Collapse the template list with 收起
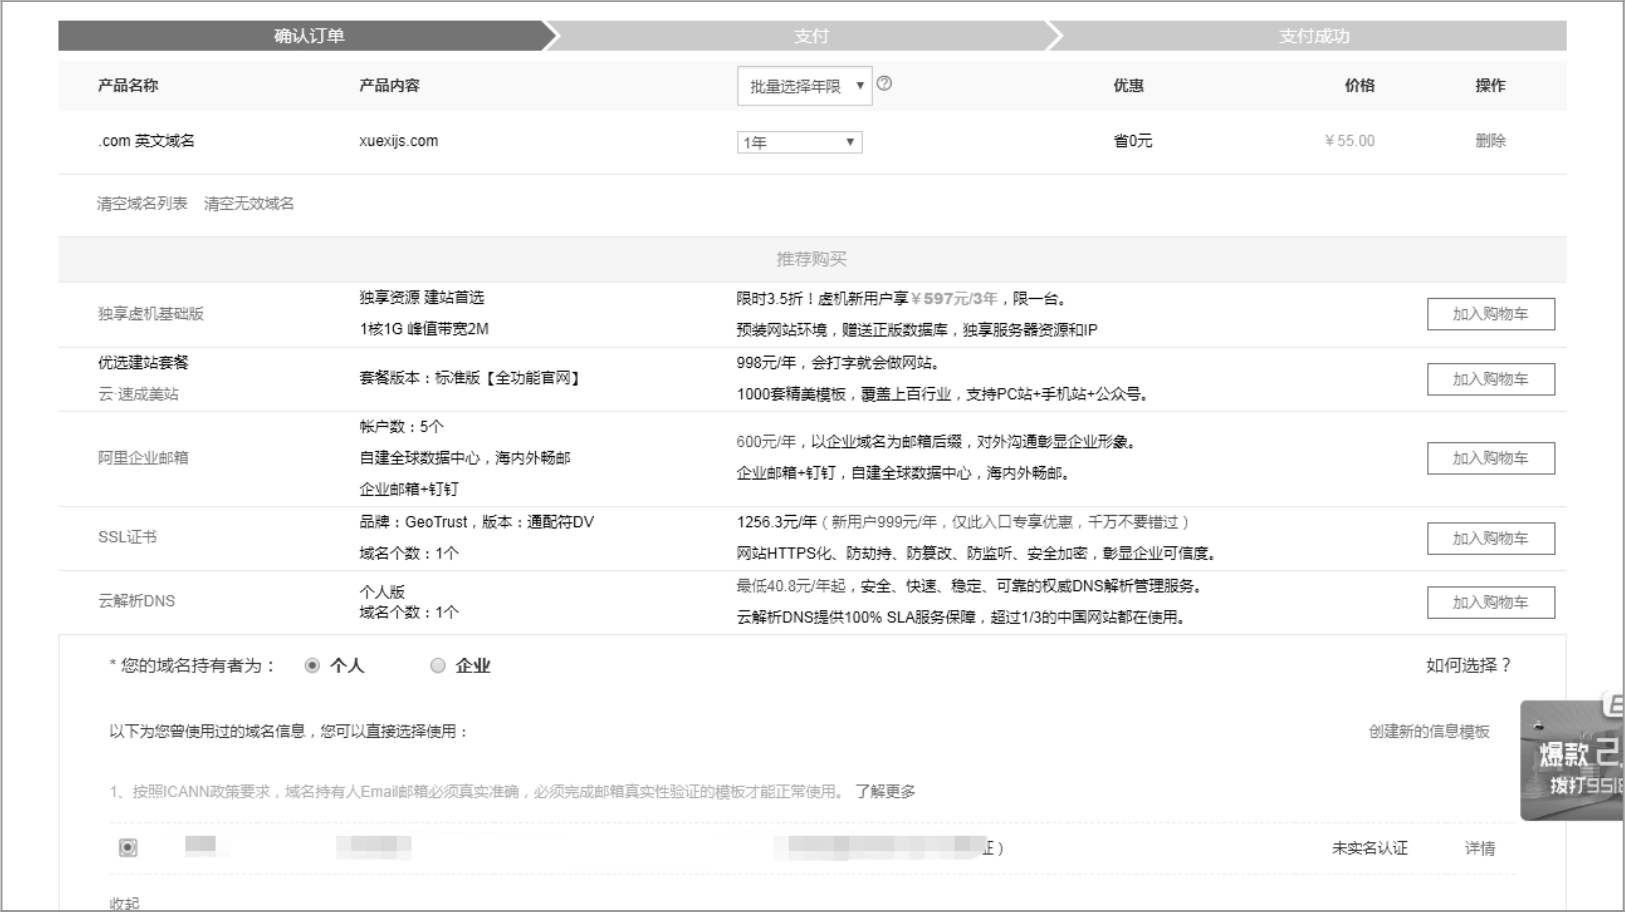1625x912 pixels. click(x=125, y=903)
